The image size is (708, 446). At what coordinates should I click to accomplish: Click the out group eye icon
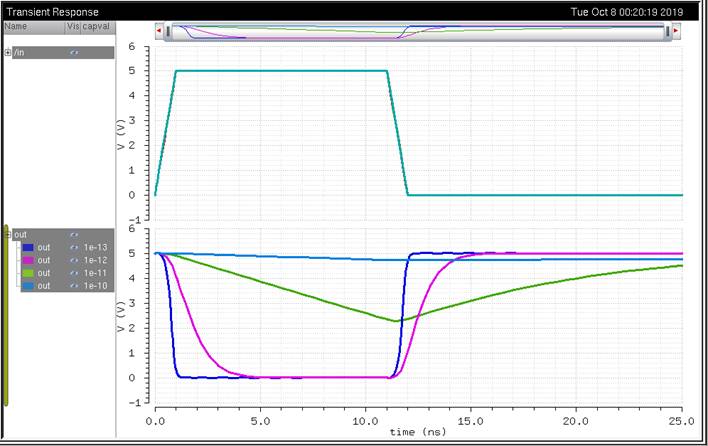pyautogui.click(x=74, y=234)
